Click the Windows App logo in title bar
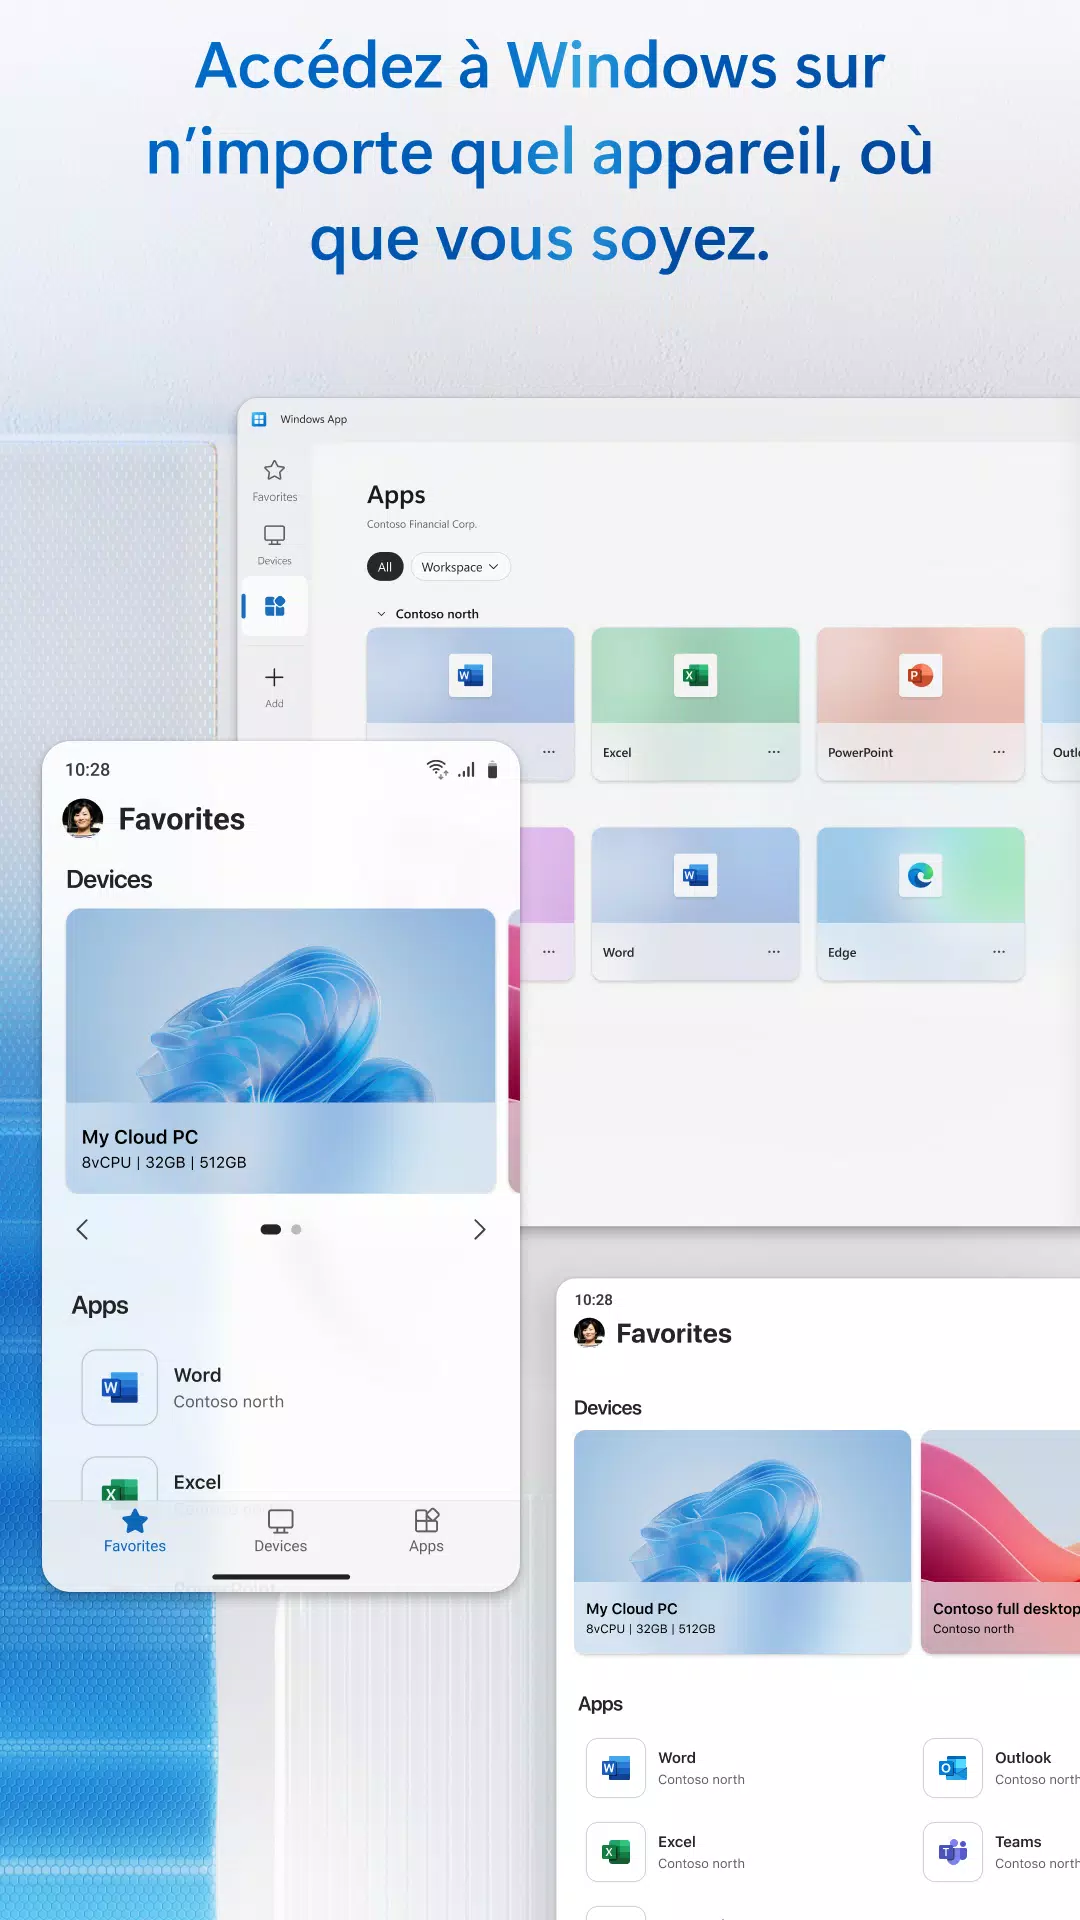This screenshot has width=1080, height=1920. (259, 419)
